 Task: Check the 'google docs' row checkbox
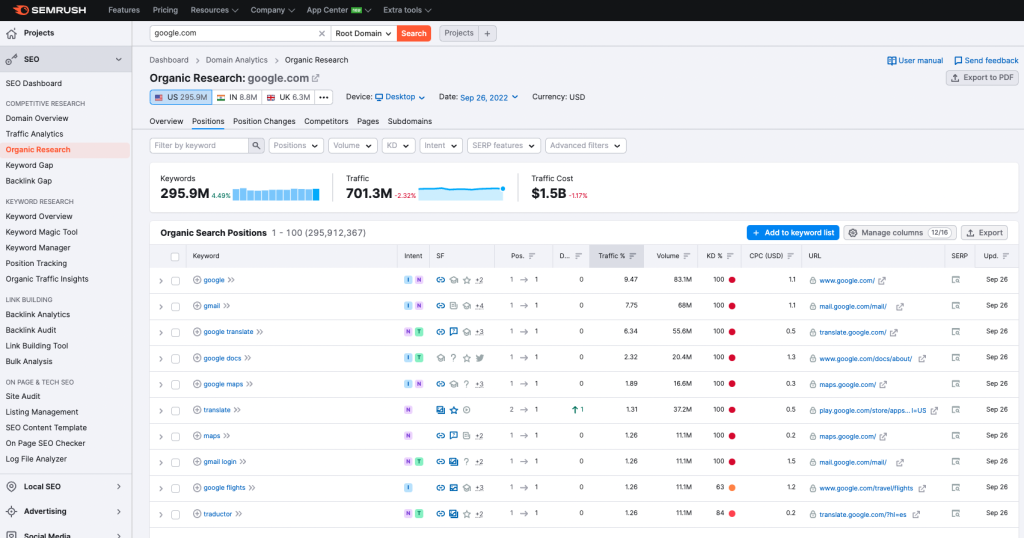[175, 359]
